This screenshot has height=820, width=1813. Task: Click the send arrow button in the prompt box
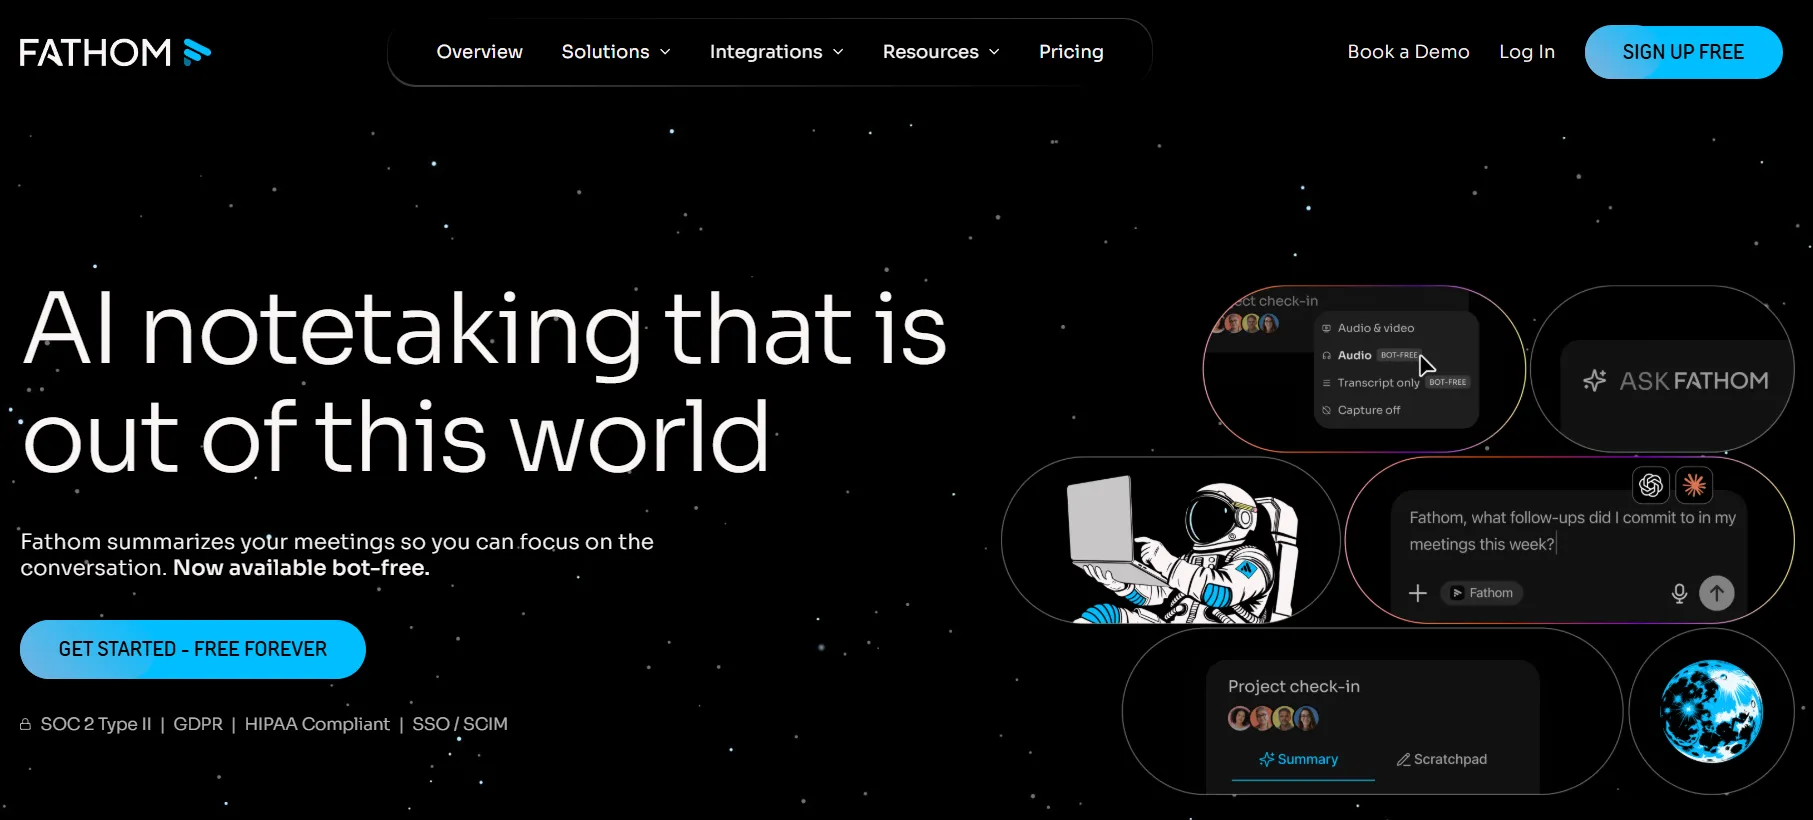(x=1717, y=593)
